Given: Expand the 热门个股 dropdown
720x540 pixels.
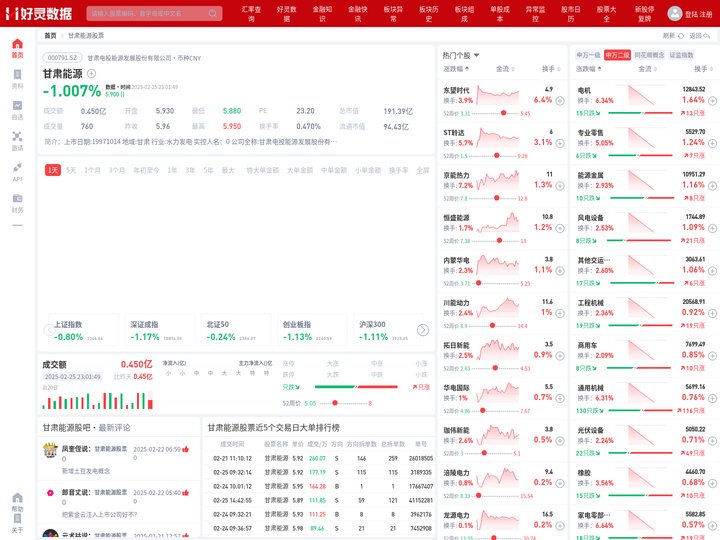Looking at the screenshot, I should [476, 55].
